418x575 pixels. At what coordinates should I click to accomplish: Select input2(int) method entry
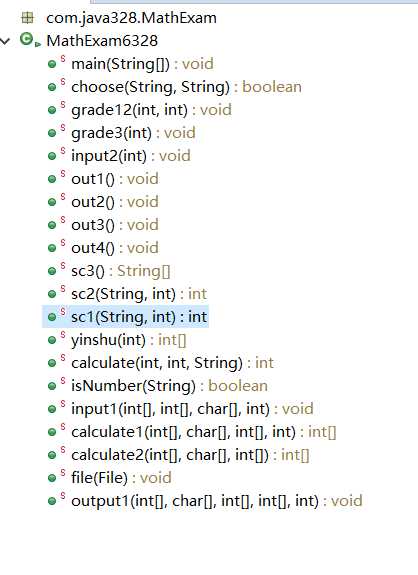point(131,156)
